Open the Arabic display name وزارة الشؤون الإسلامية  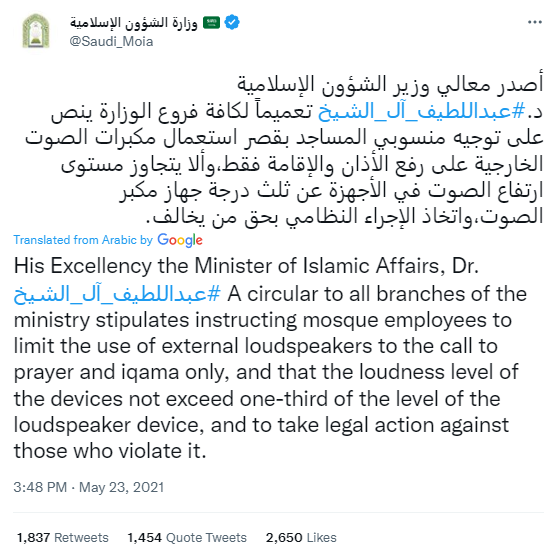(134, 23)
